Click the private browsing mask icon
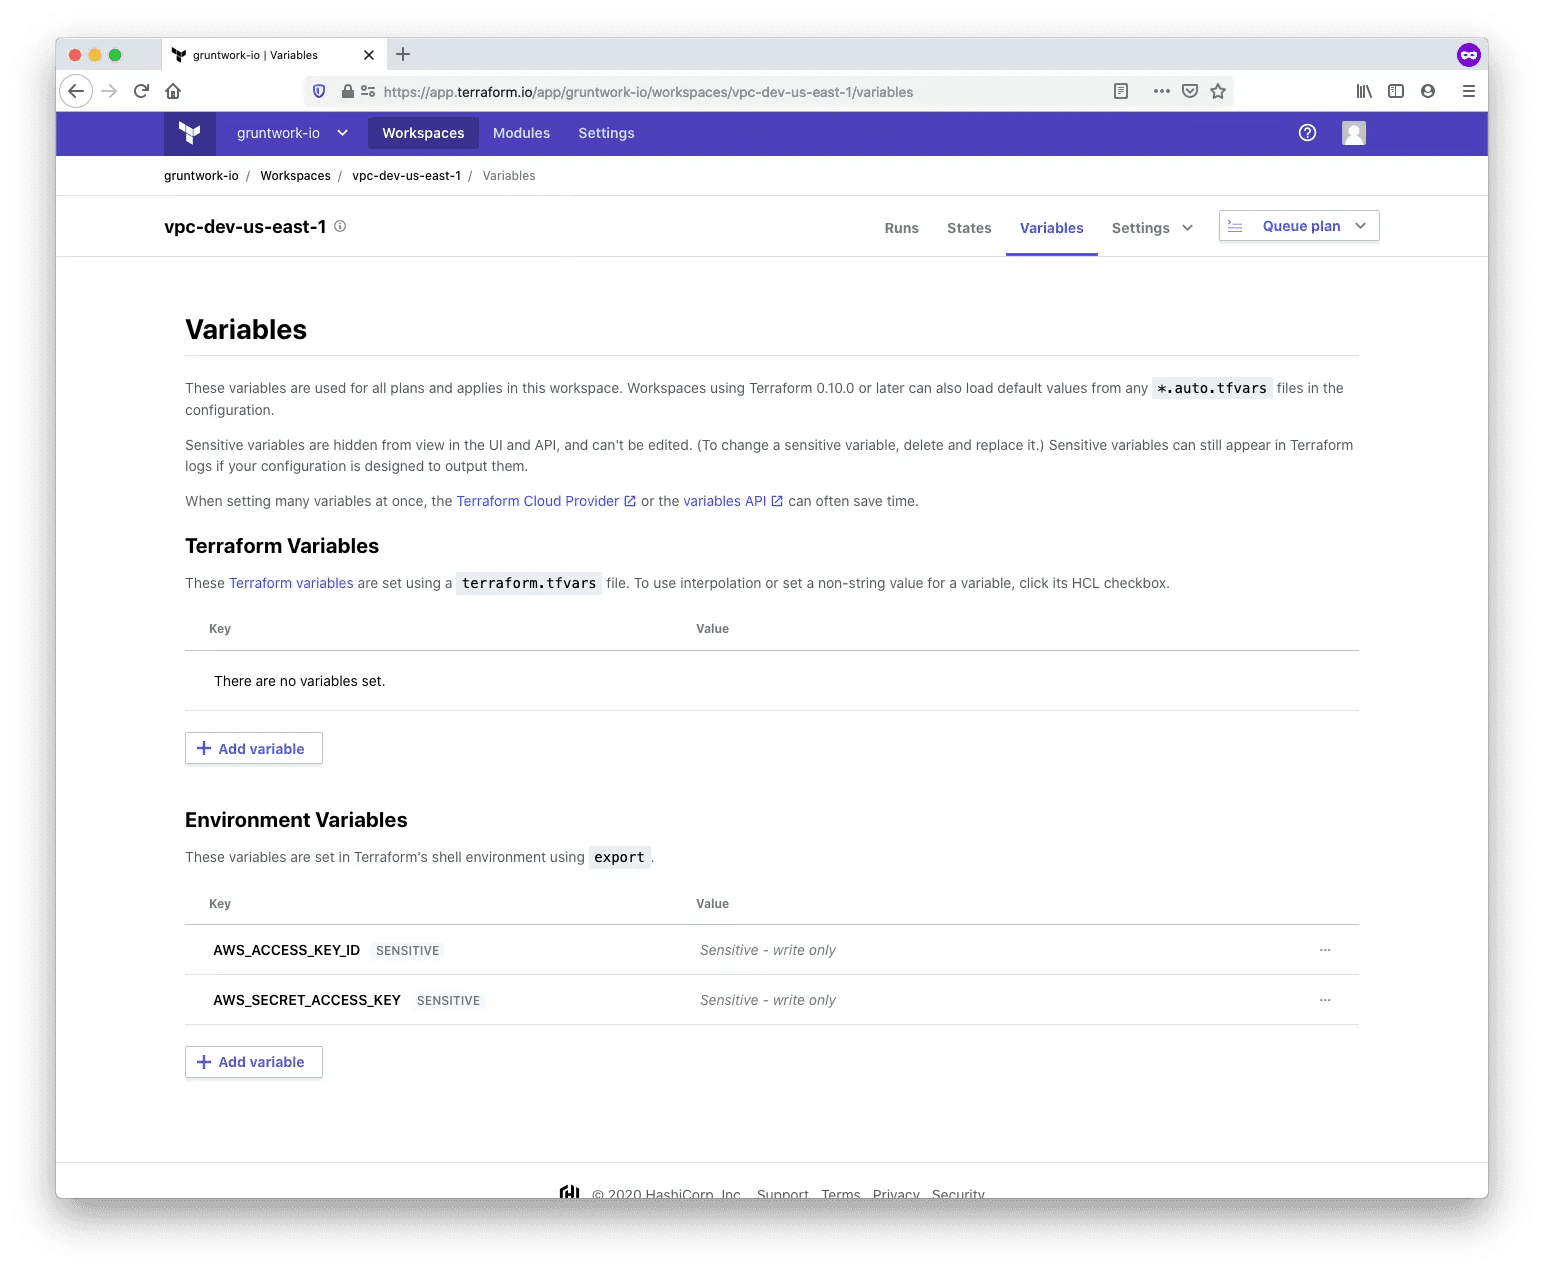This screenshot has width=1544, height=1272. pos(1468,55)
